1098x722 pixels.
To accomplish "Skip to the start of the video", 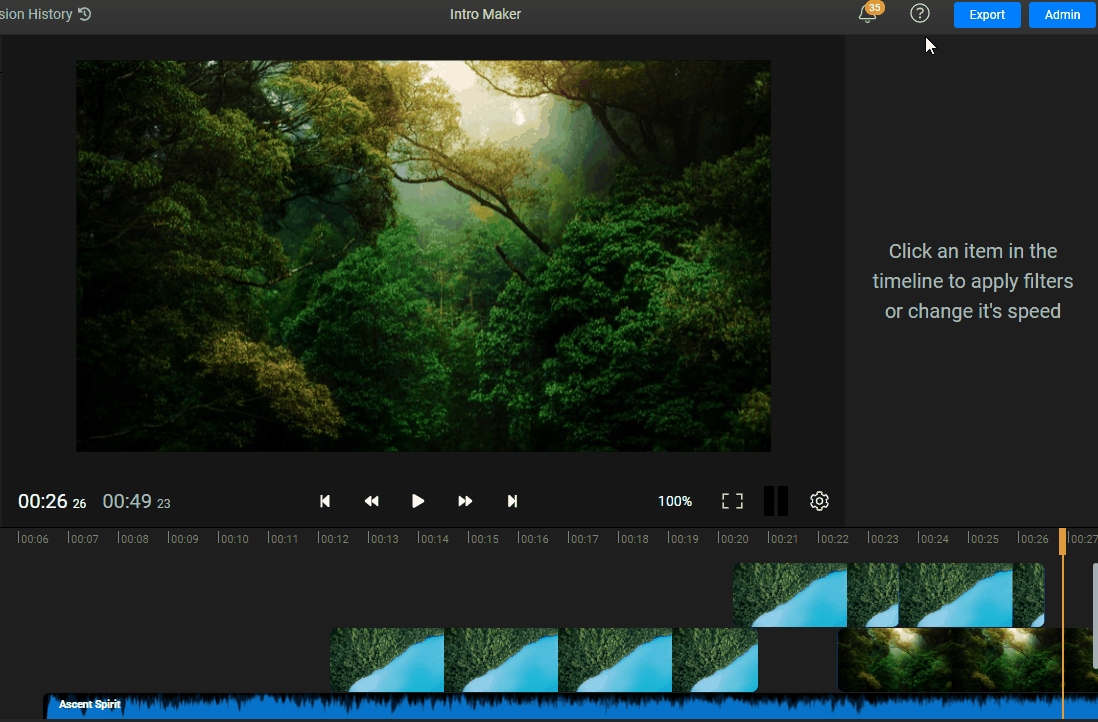I will tap(325, 501).
